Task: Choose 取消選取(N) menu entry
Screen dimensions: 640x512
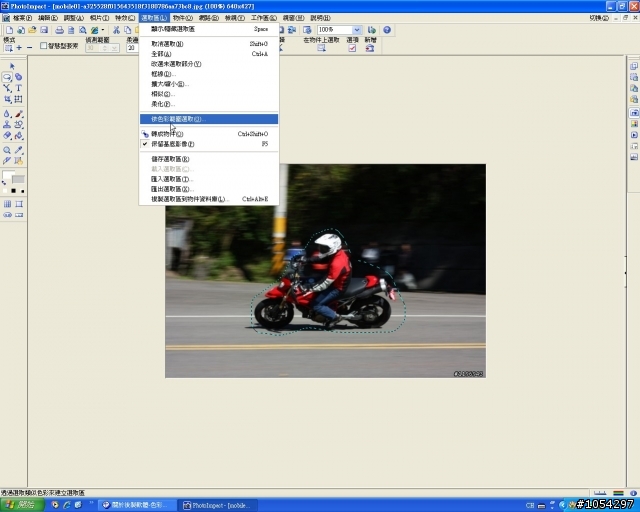Action: (209, 44)
